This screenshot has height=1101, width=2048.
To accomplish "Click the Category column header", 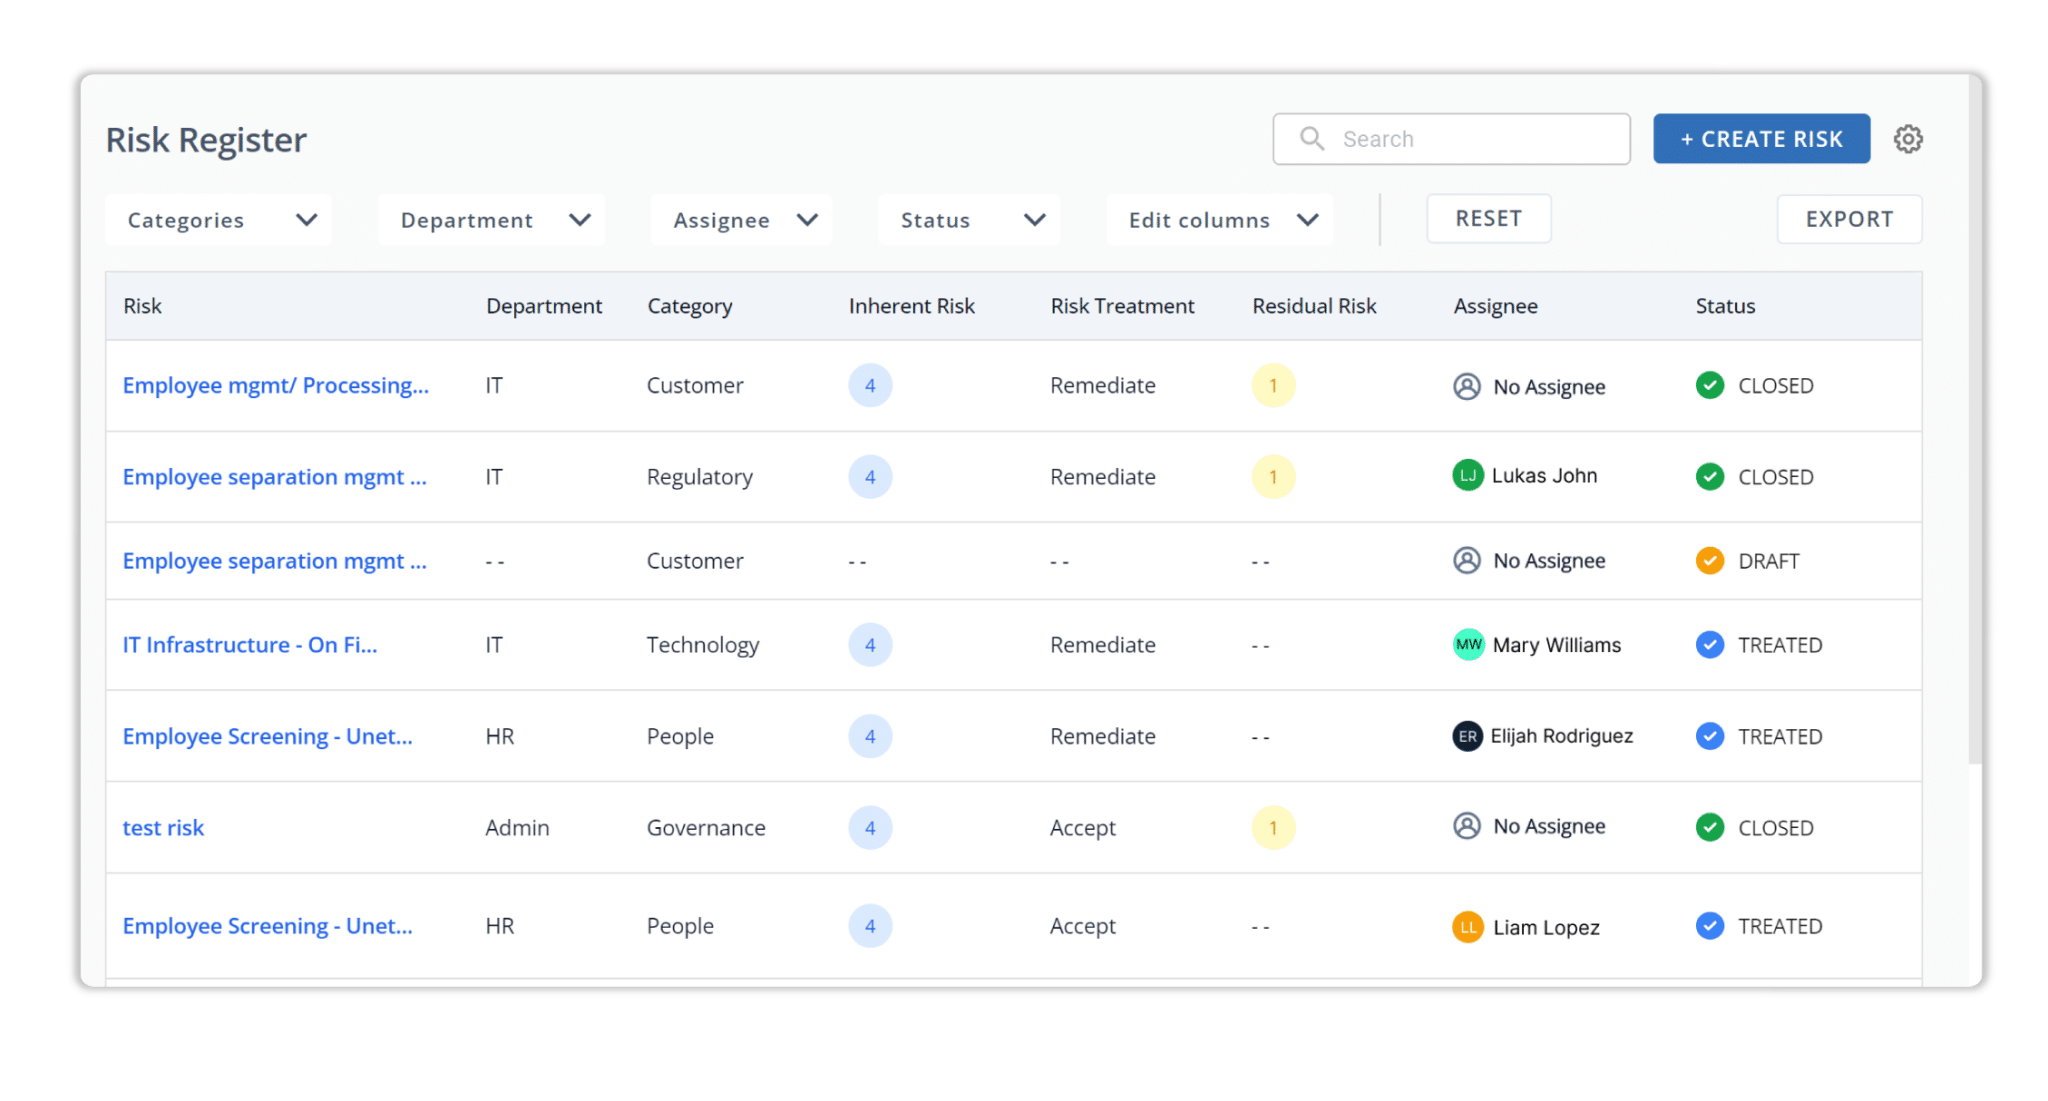I will pos(689,306).
